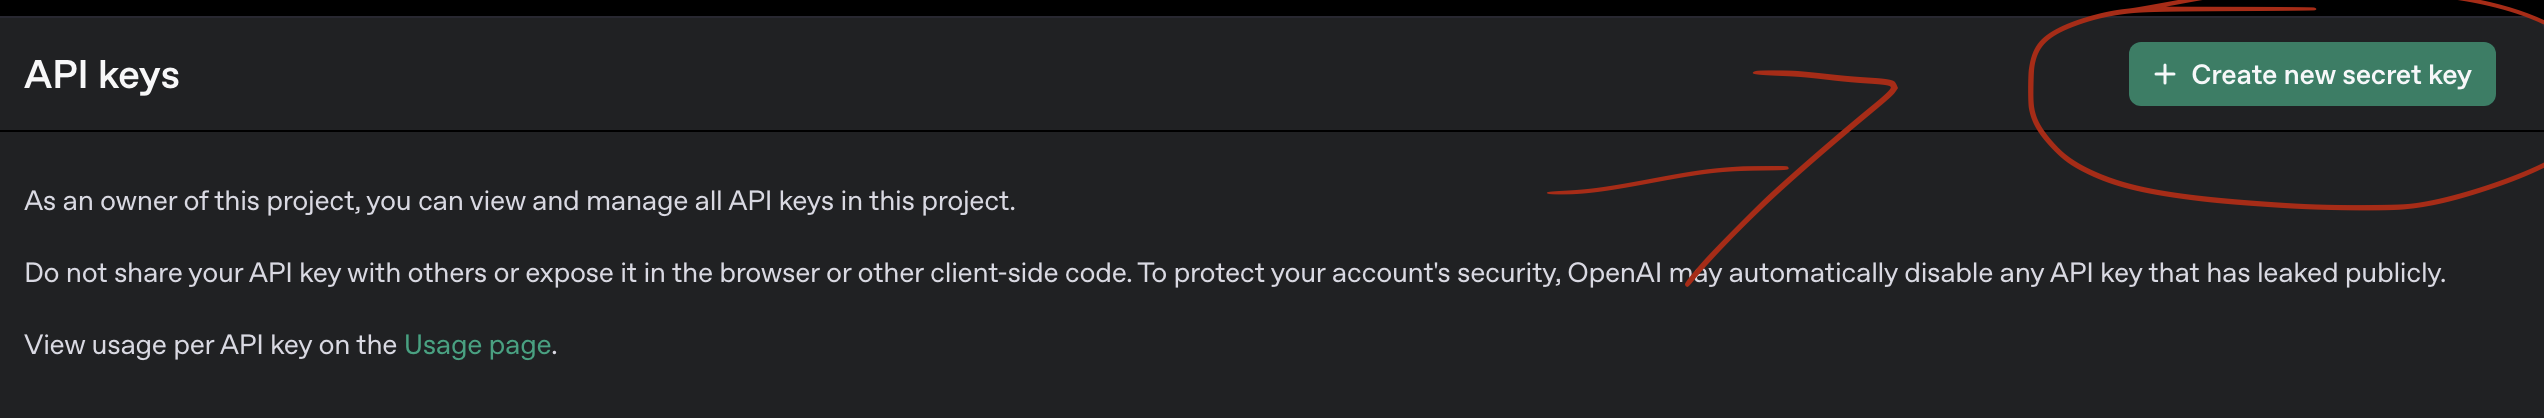Click the API keys page heading
The width and height of the screenshot is (2544, 418).
102,75
